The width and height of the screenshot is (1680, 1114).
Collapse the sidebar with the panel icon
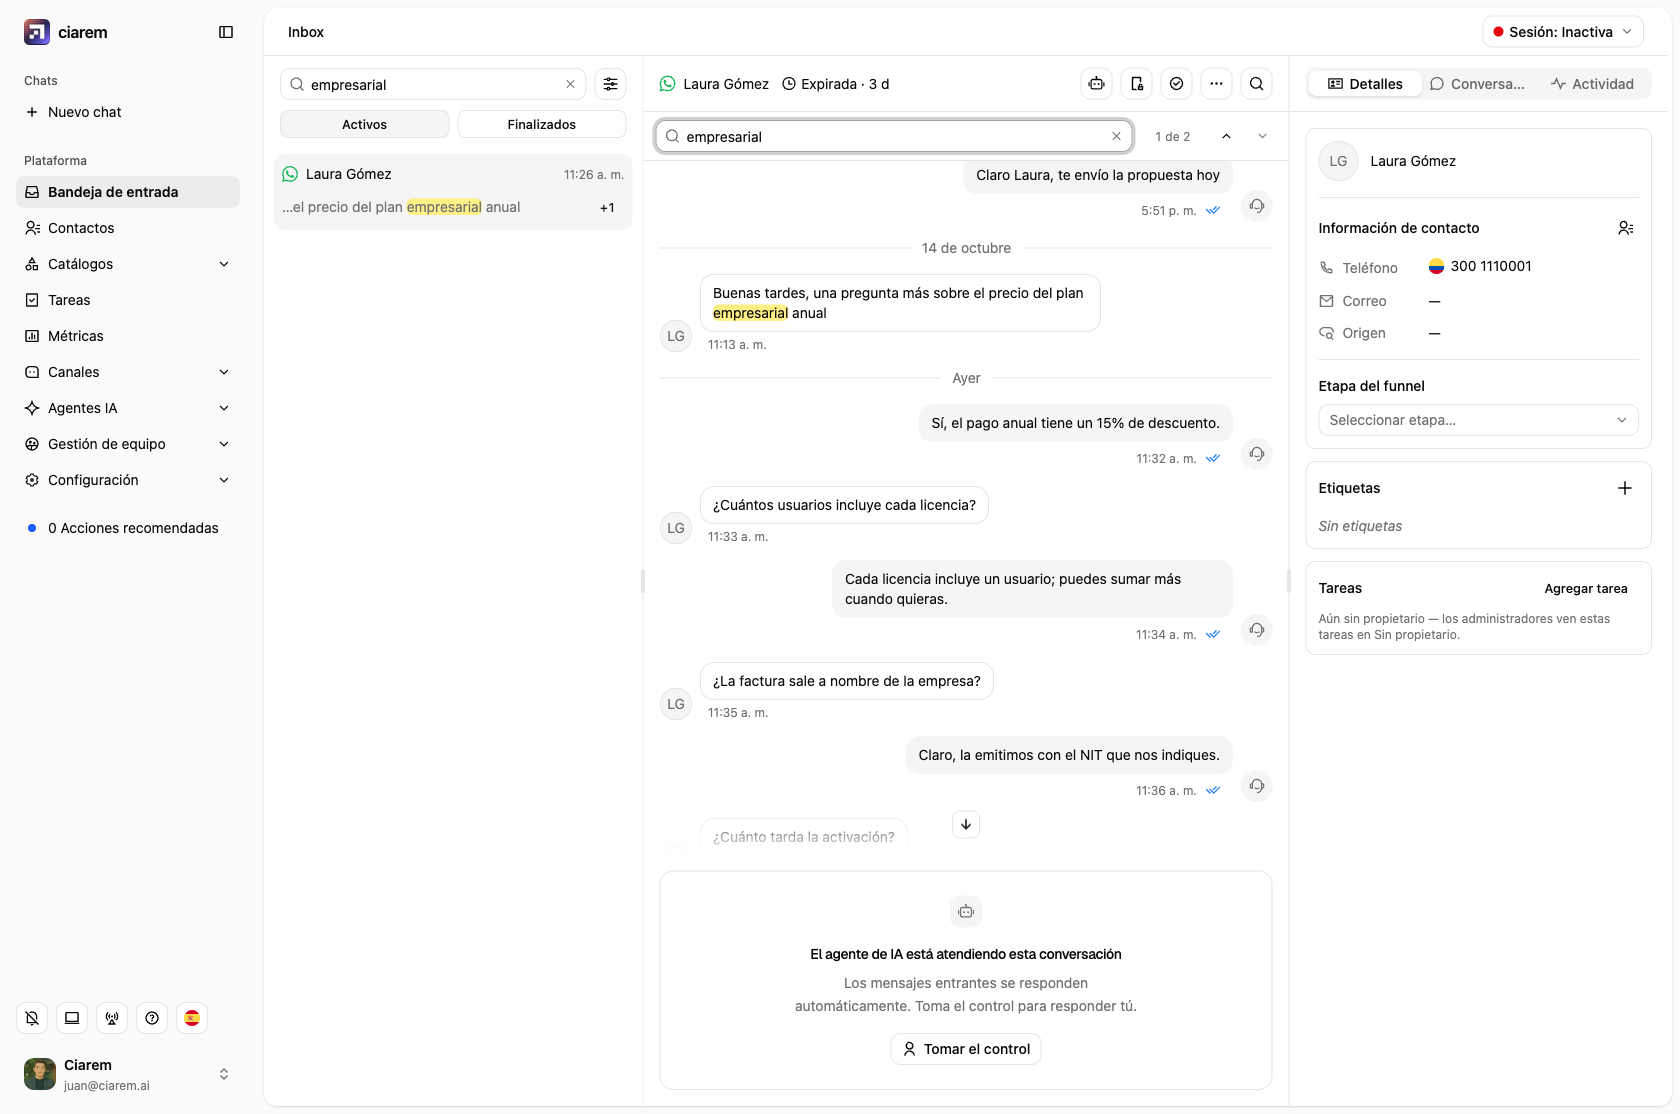tap(226, 32)
